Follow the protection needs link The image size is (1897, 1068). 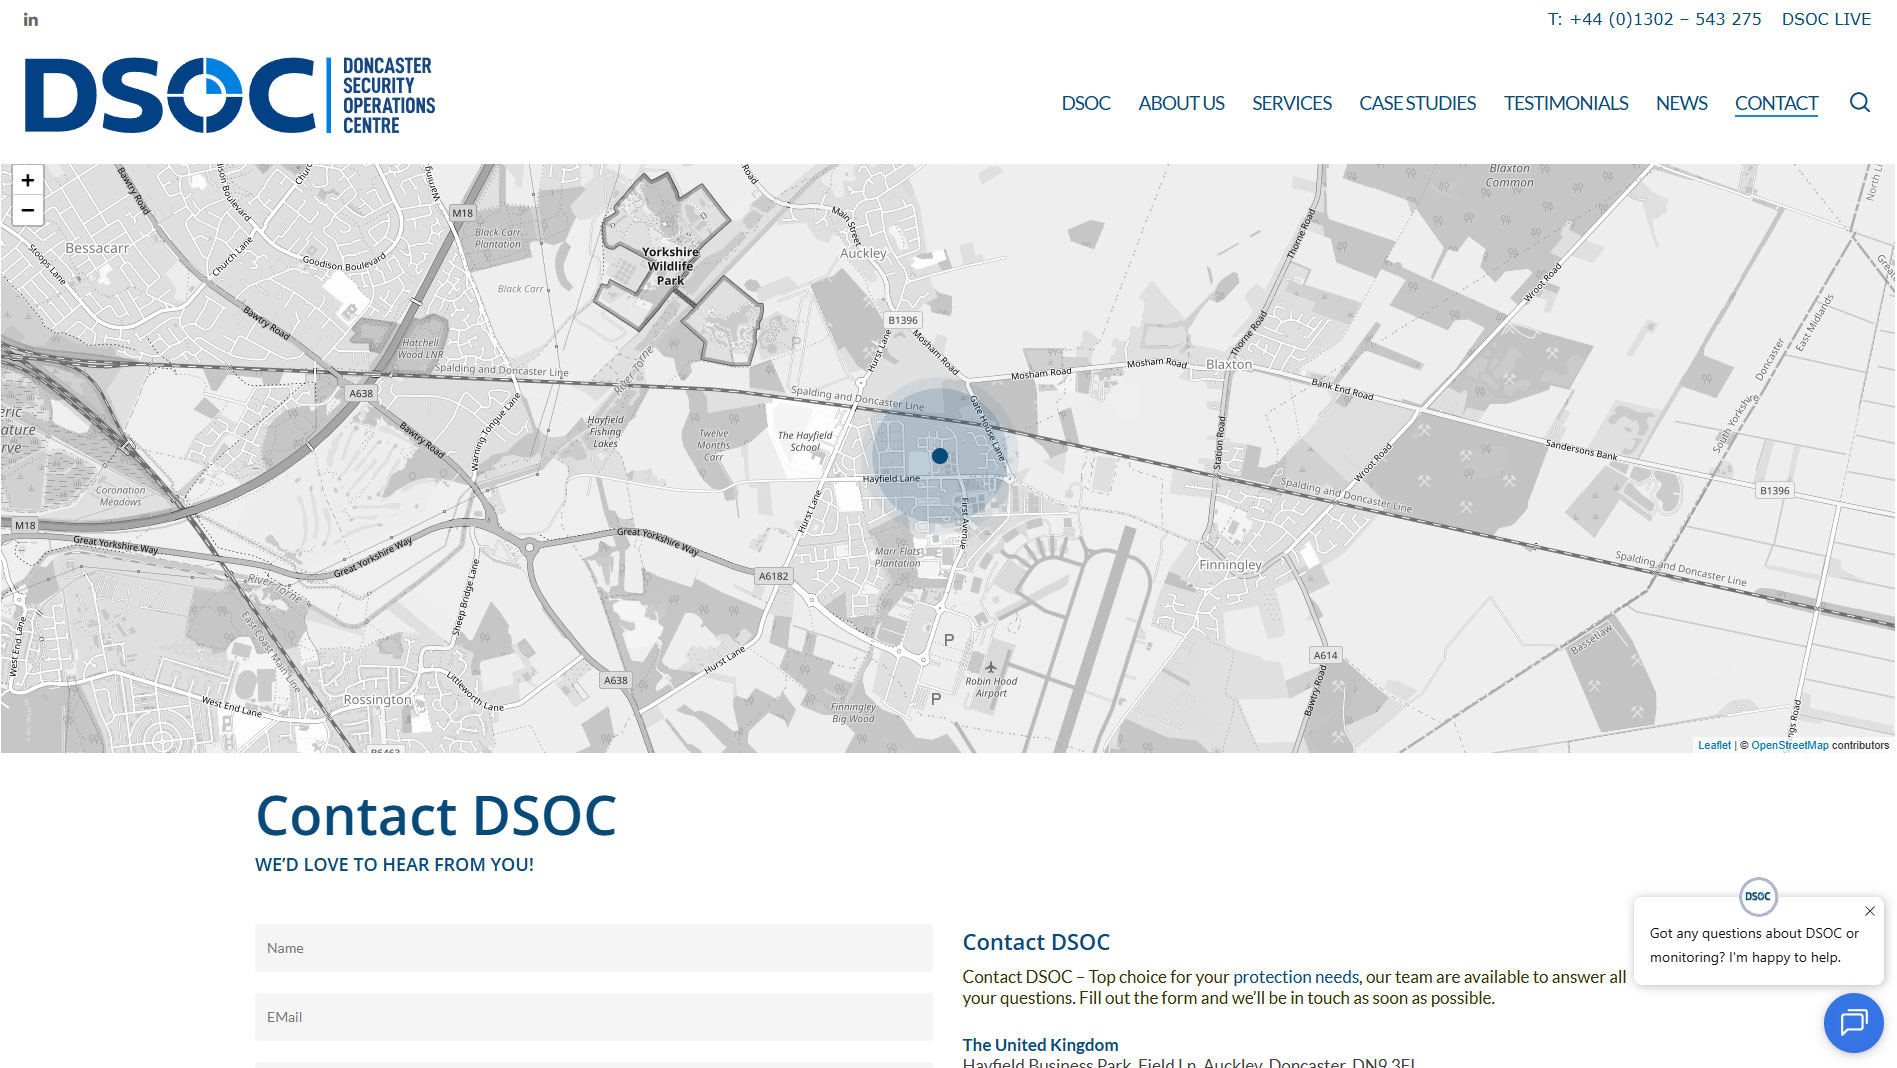click(x=1295, y=977)
